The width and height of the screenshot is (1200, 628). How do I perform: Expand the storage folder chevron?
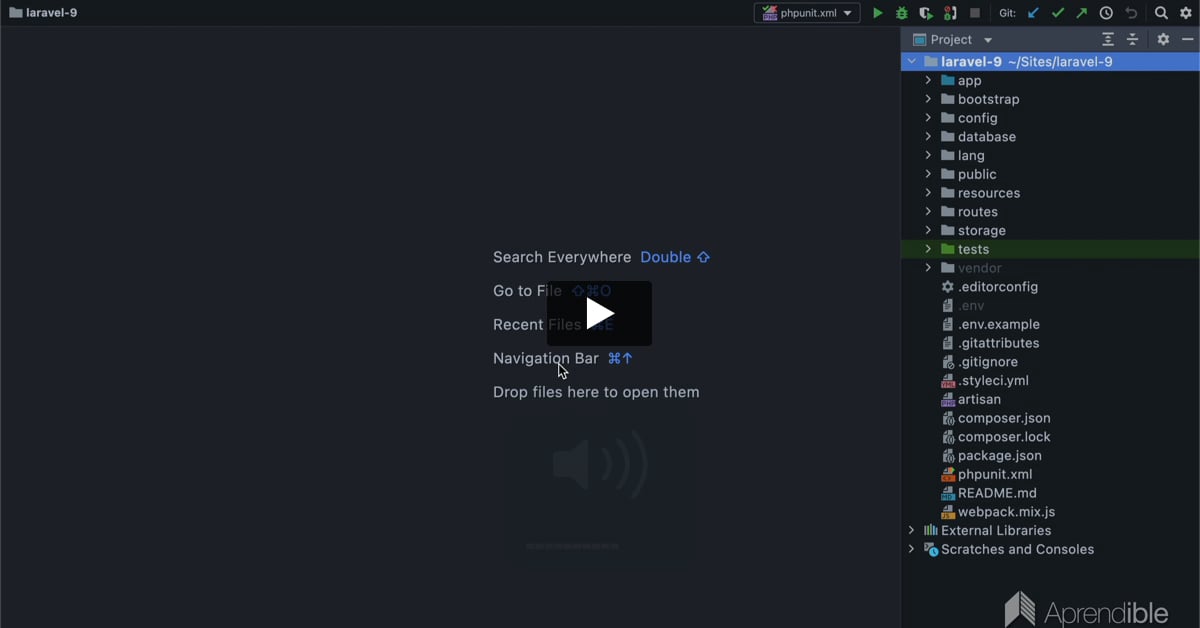click(x=928, y=230)
